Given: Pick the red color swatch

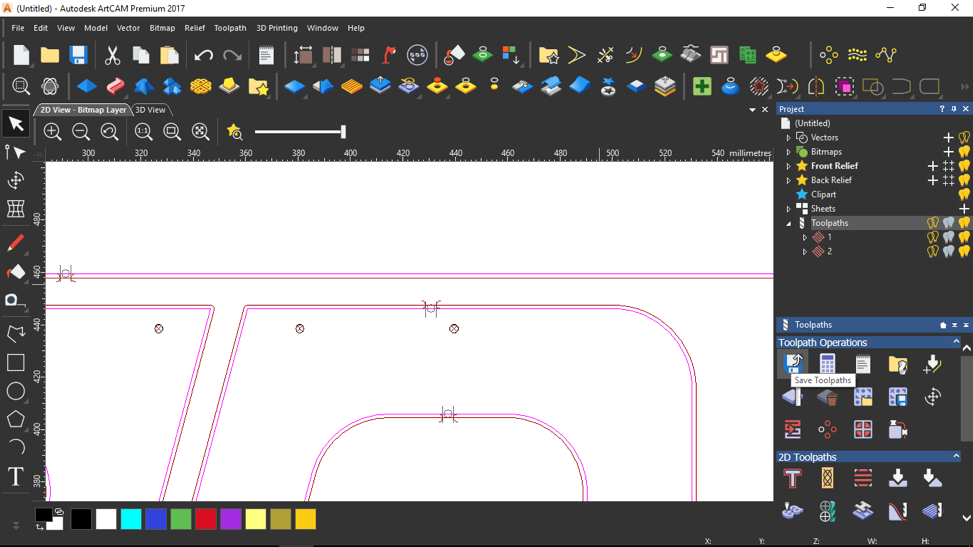Looking at the screenshot, I should (x=205, y=519).
